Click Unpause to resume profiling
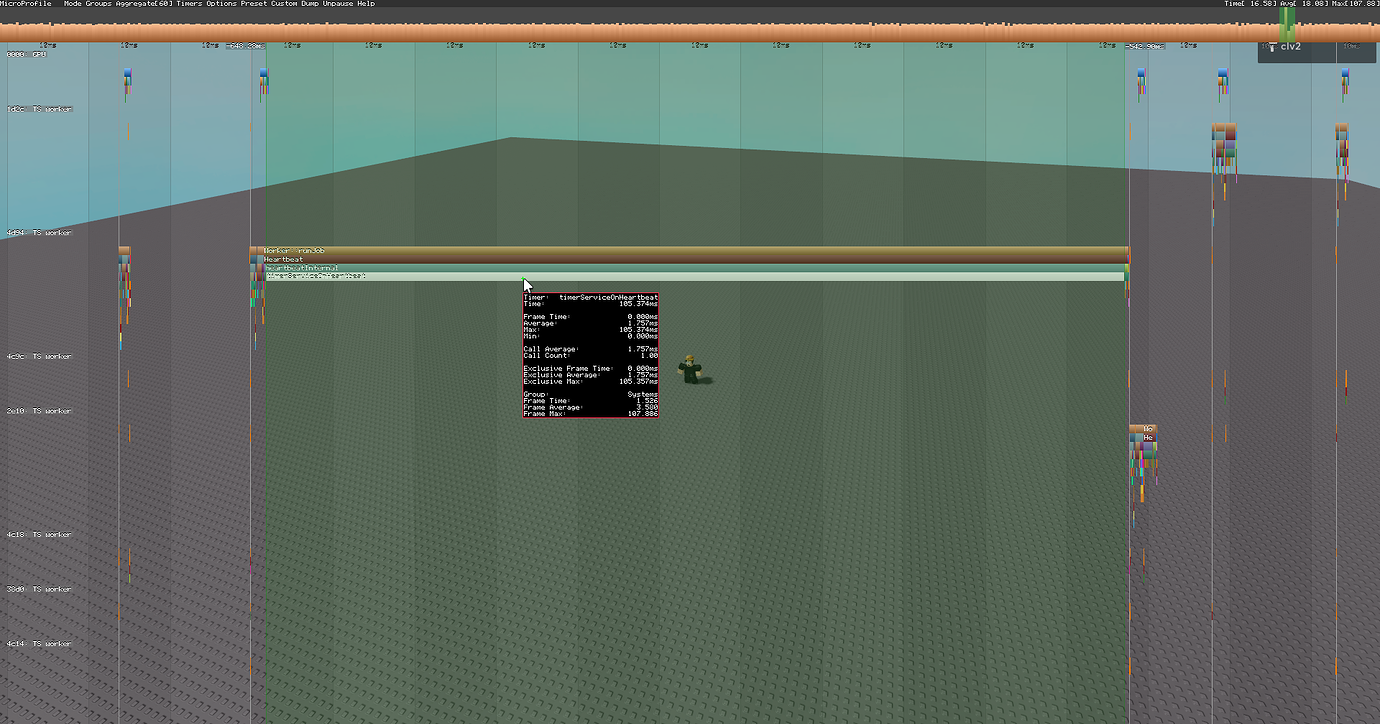The height and width of the screenshot is (724, 1380). [338, 4]
